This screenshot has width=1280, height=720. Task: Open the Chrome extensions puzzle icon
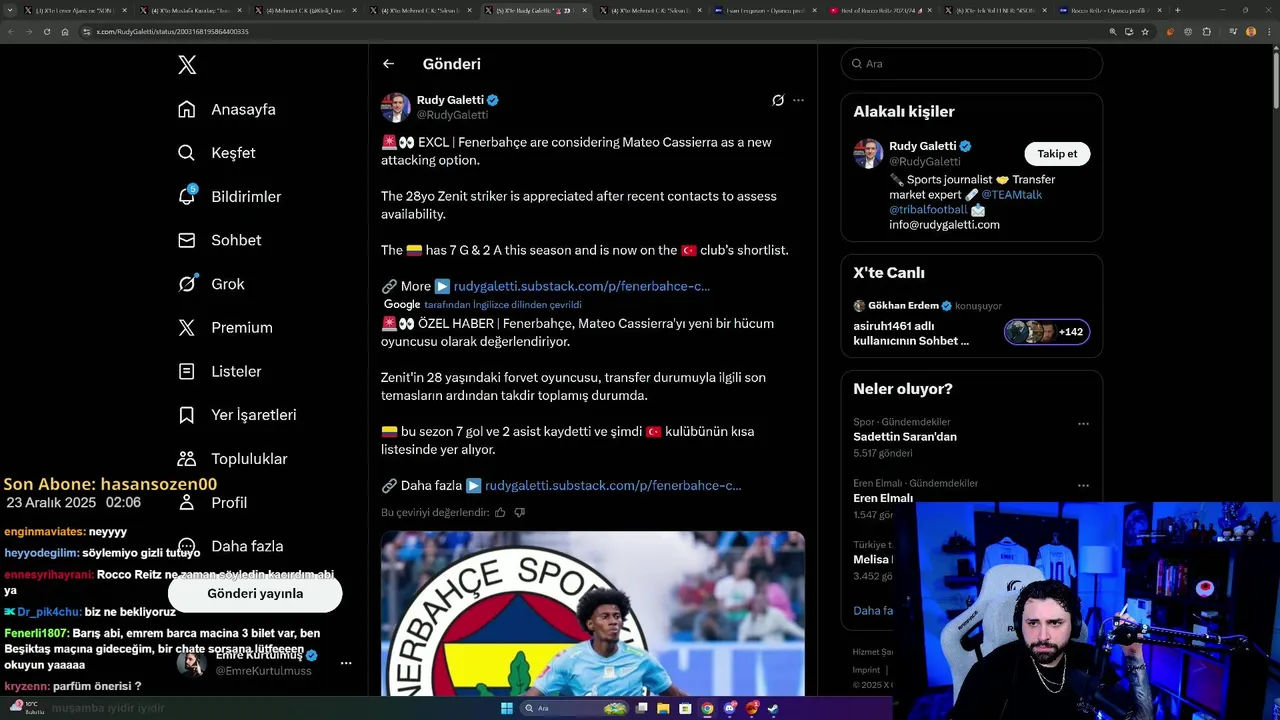(x=1207, y=32)
